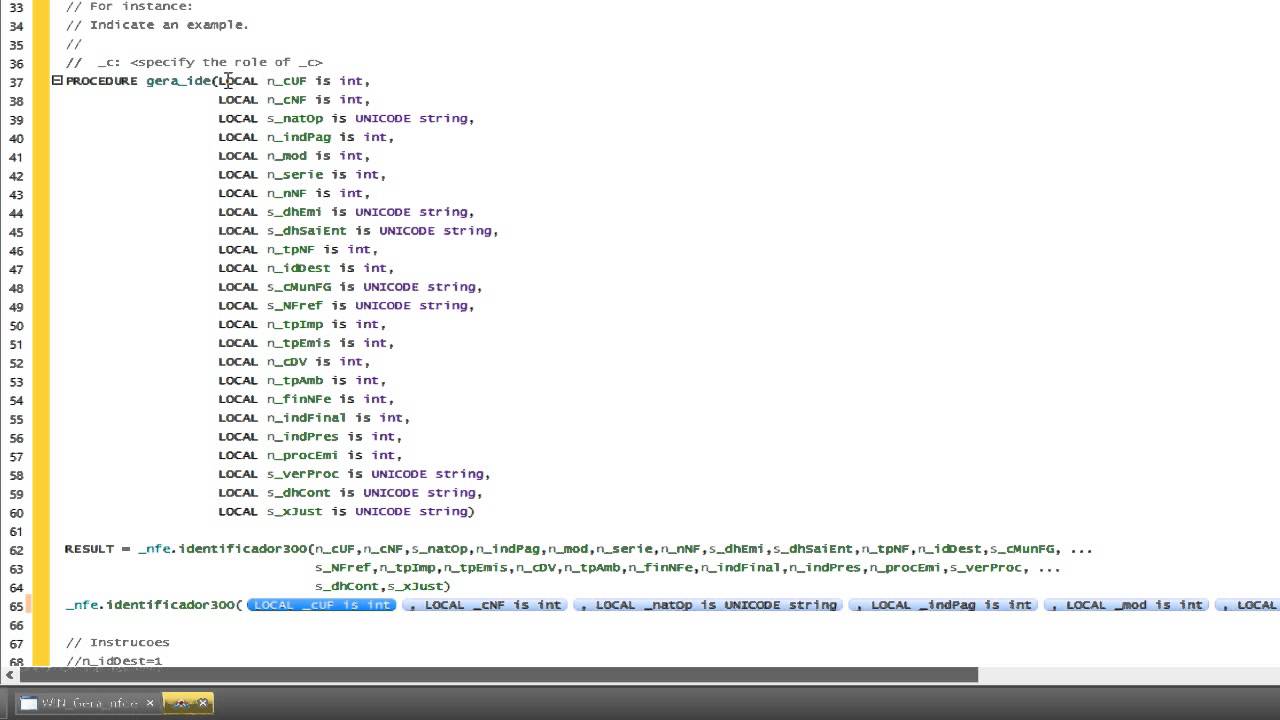Click the '// Instrucoes' comment
The width and height of the screenshot is (1280, 720).
[x=118, y=643]
